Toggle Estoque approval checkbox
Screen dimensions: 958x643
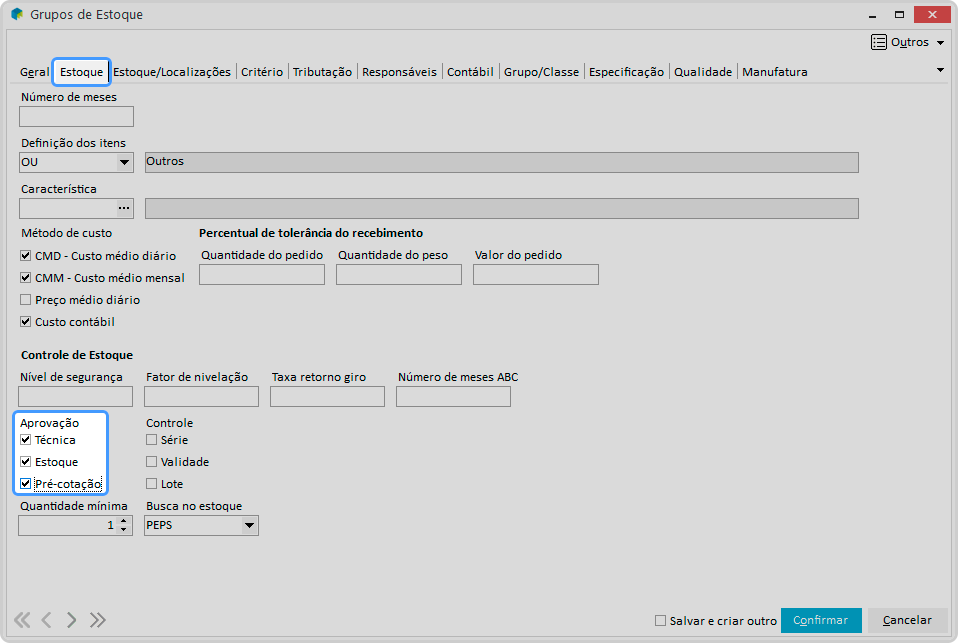tap(26, 461)
